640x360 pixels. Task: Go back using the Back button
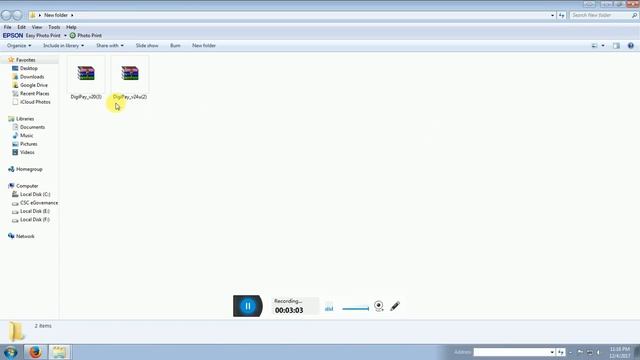pos(6,15)
